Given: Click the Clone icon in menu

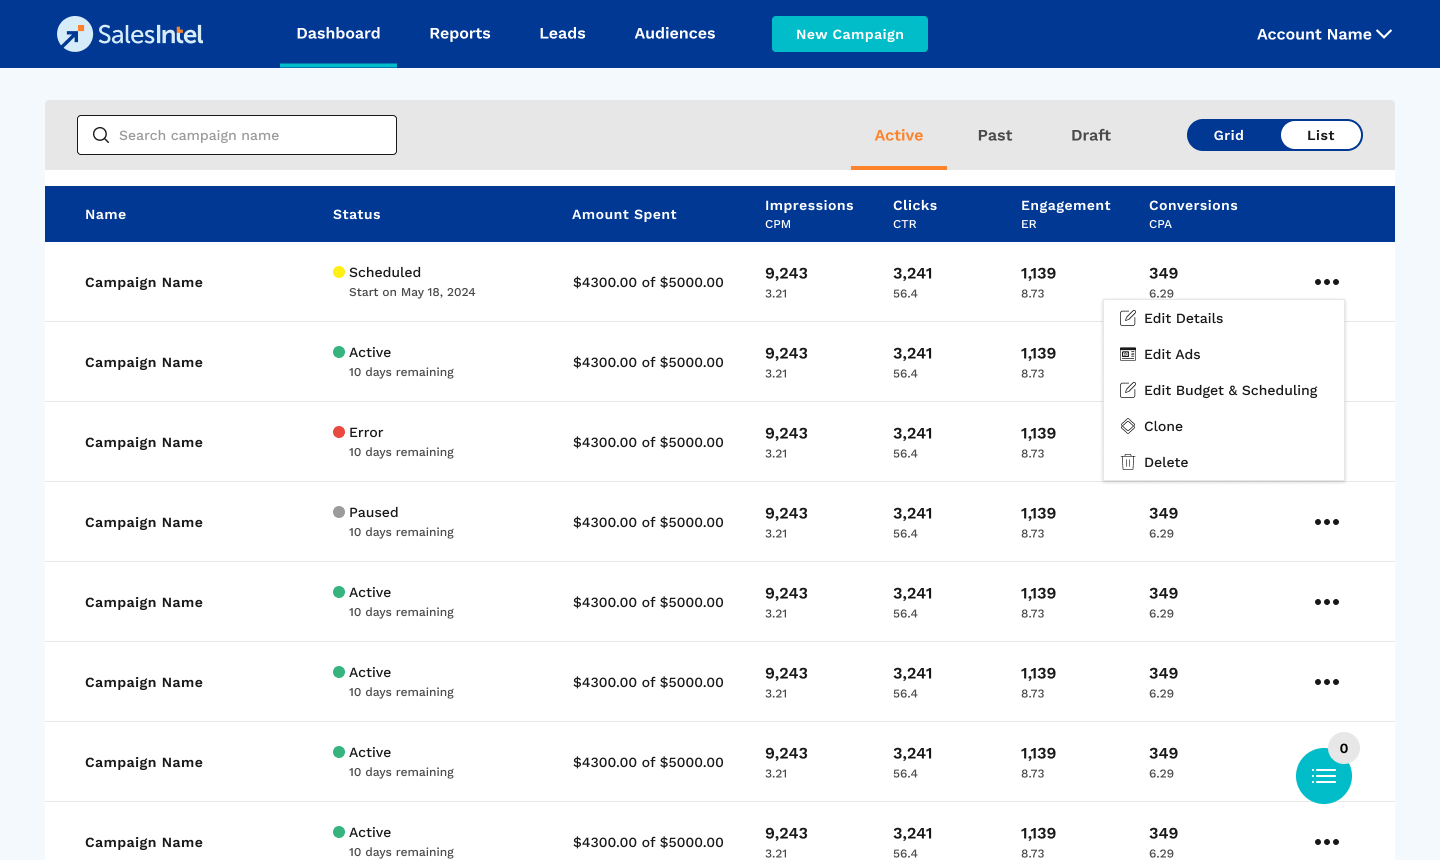Looking at the screenshot, I should (x=1128, y=426).
